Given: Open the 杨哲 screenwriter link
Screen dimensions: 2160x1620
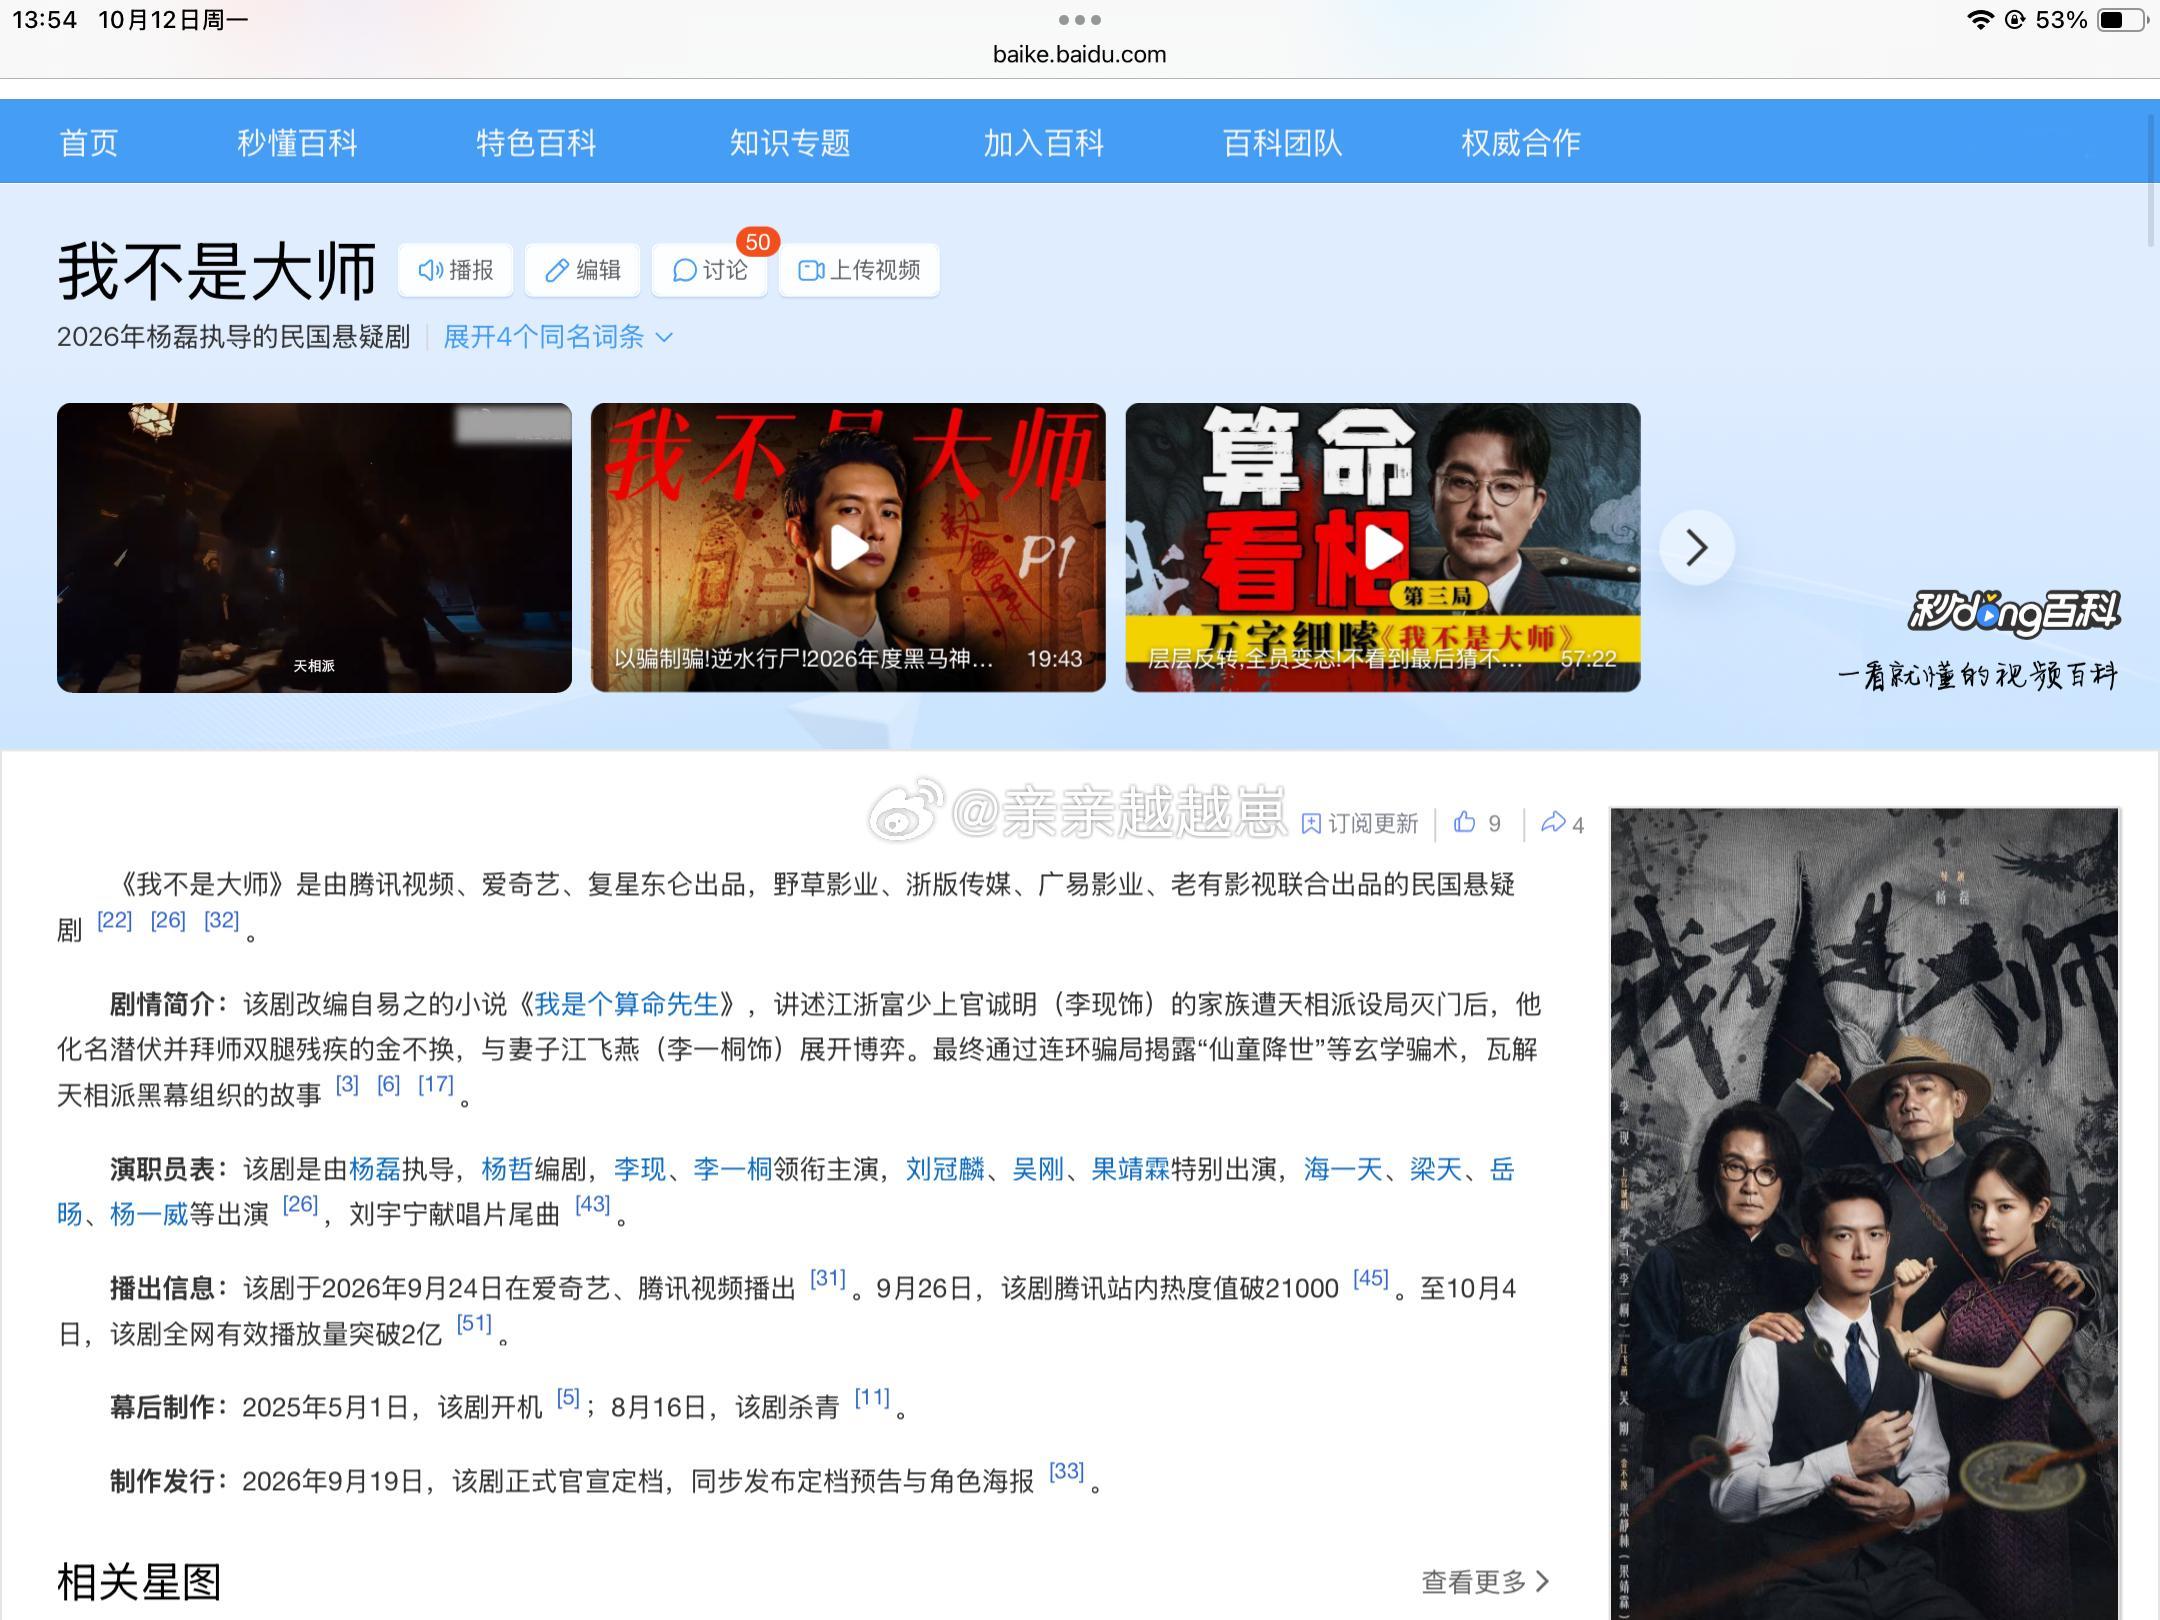Looking at the screenshot, I should coord(507,1168).
